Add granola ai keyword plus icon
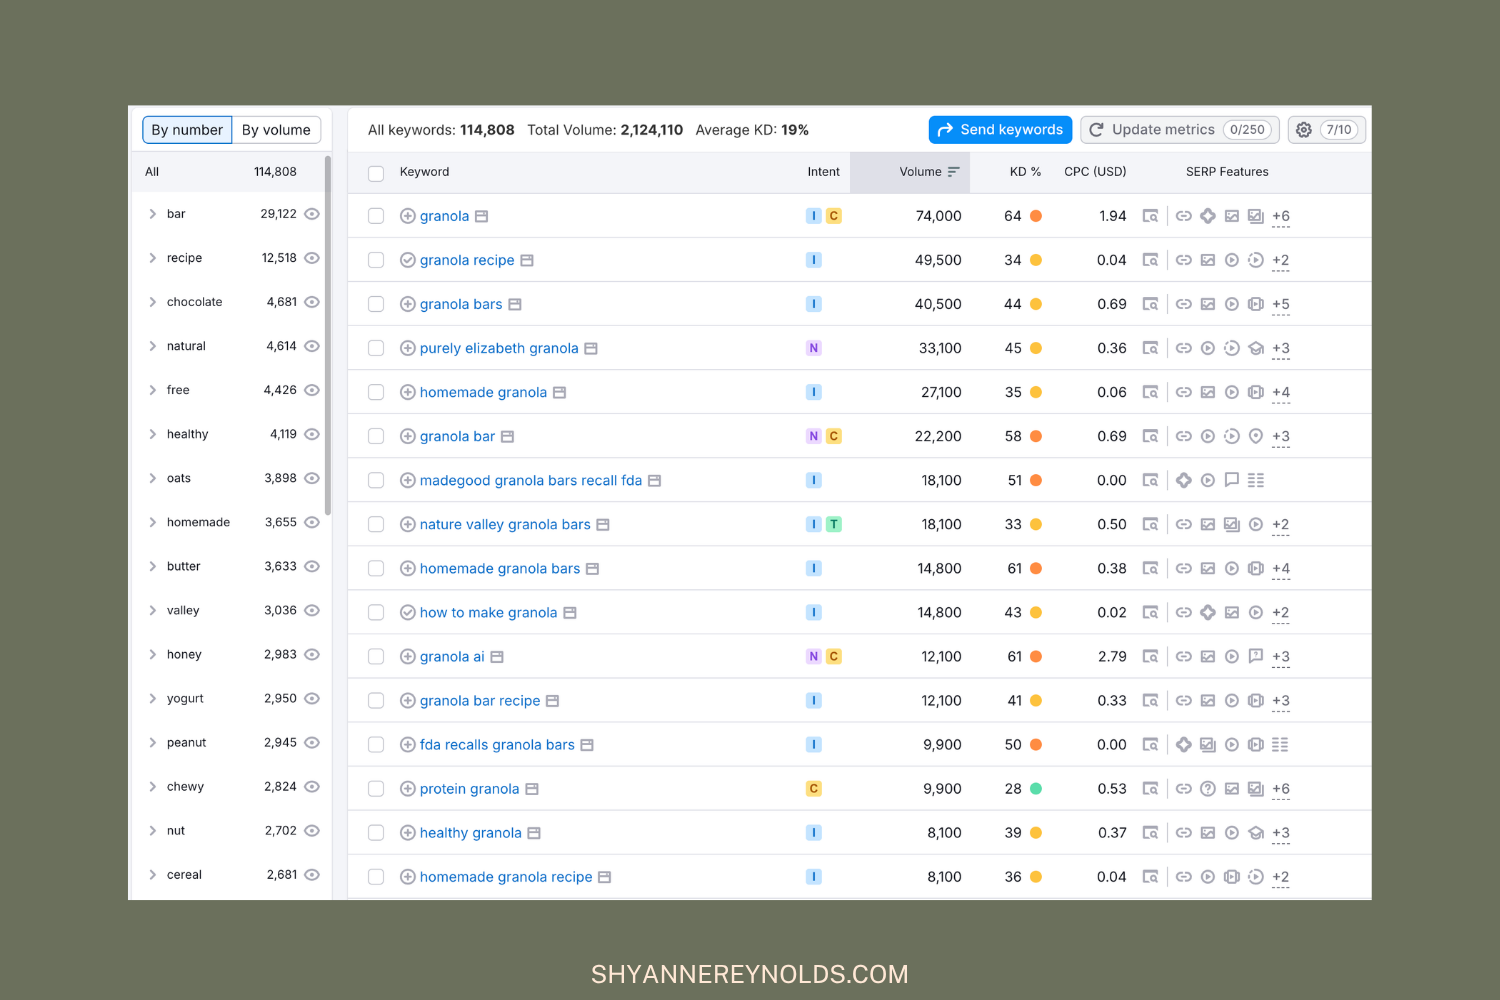This screenshot has height=1000, width=1500. point(408,657)
